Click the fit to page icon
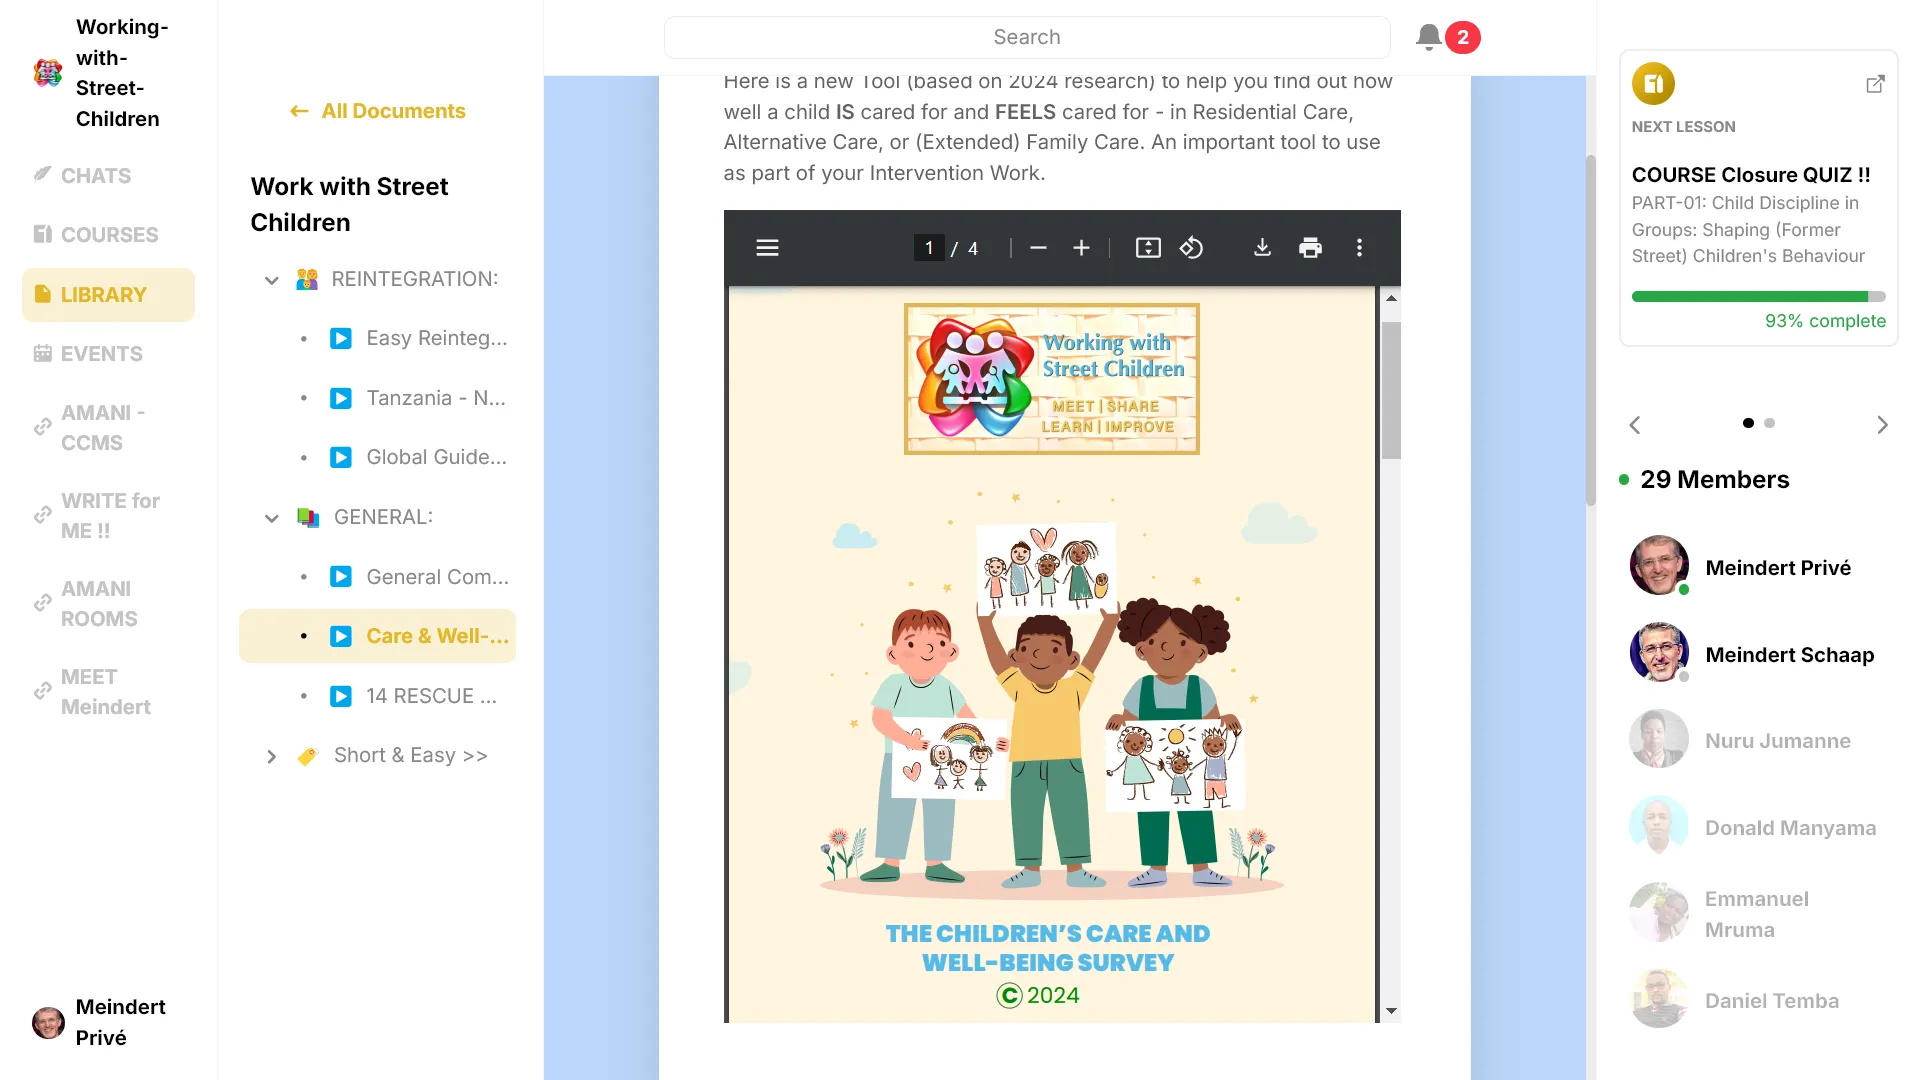The image size is (1920, 1080). (x=1148, y=248)
